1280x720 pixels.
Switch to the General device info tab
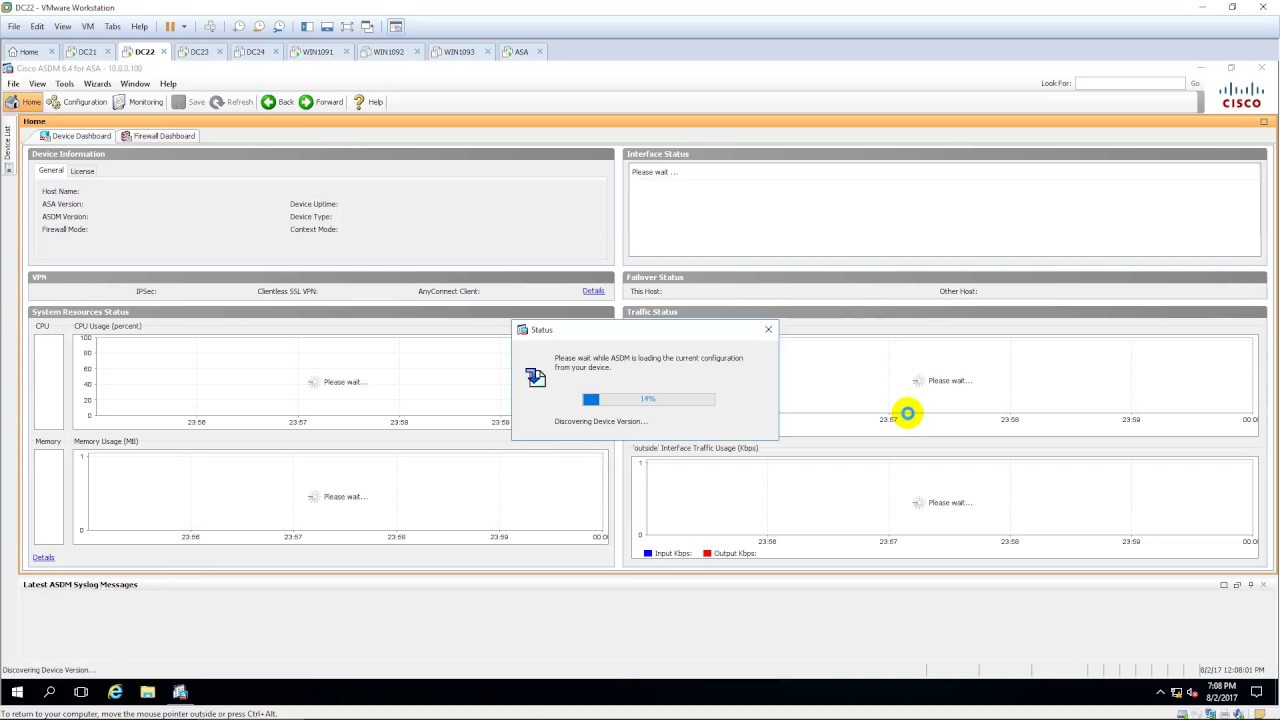tap(51, 171)
